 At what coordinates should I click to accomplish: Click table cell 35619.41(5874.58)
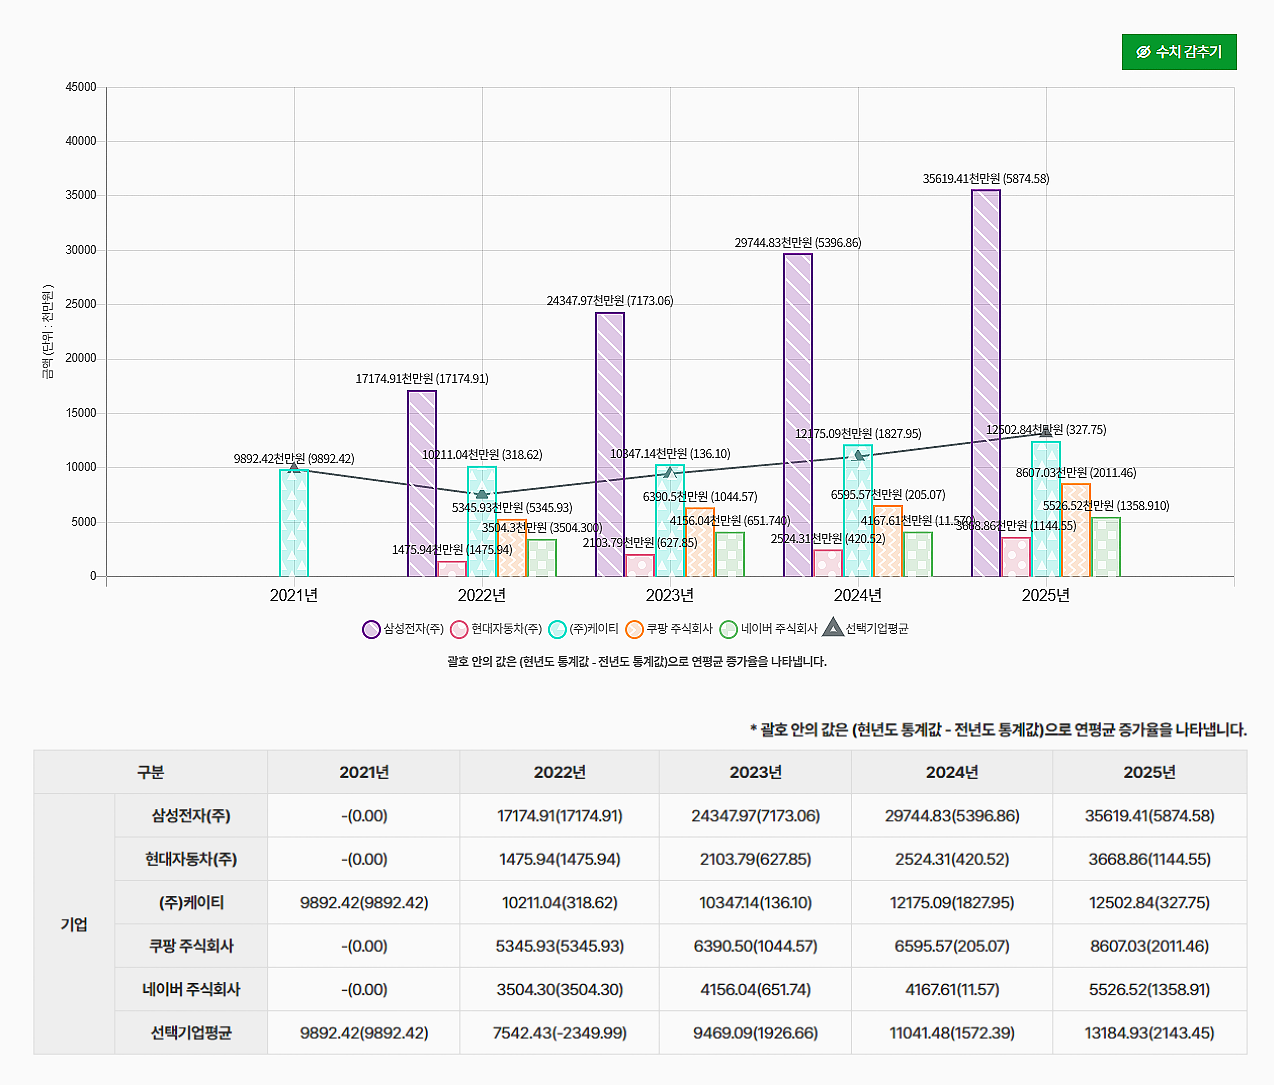pos(1150,816)
